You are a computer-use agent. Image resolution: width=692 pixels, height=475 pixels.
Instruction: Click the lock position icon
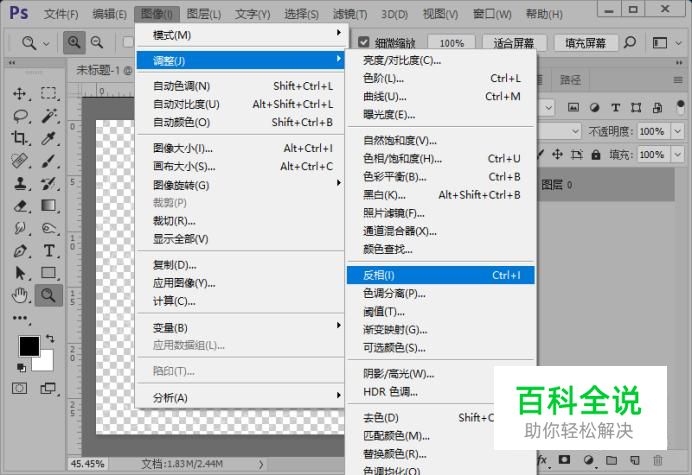pos(557,154)
